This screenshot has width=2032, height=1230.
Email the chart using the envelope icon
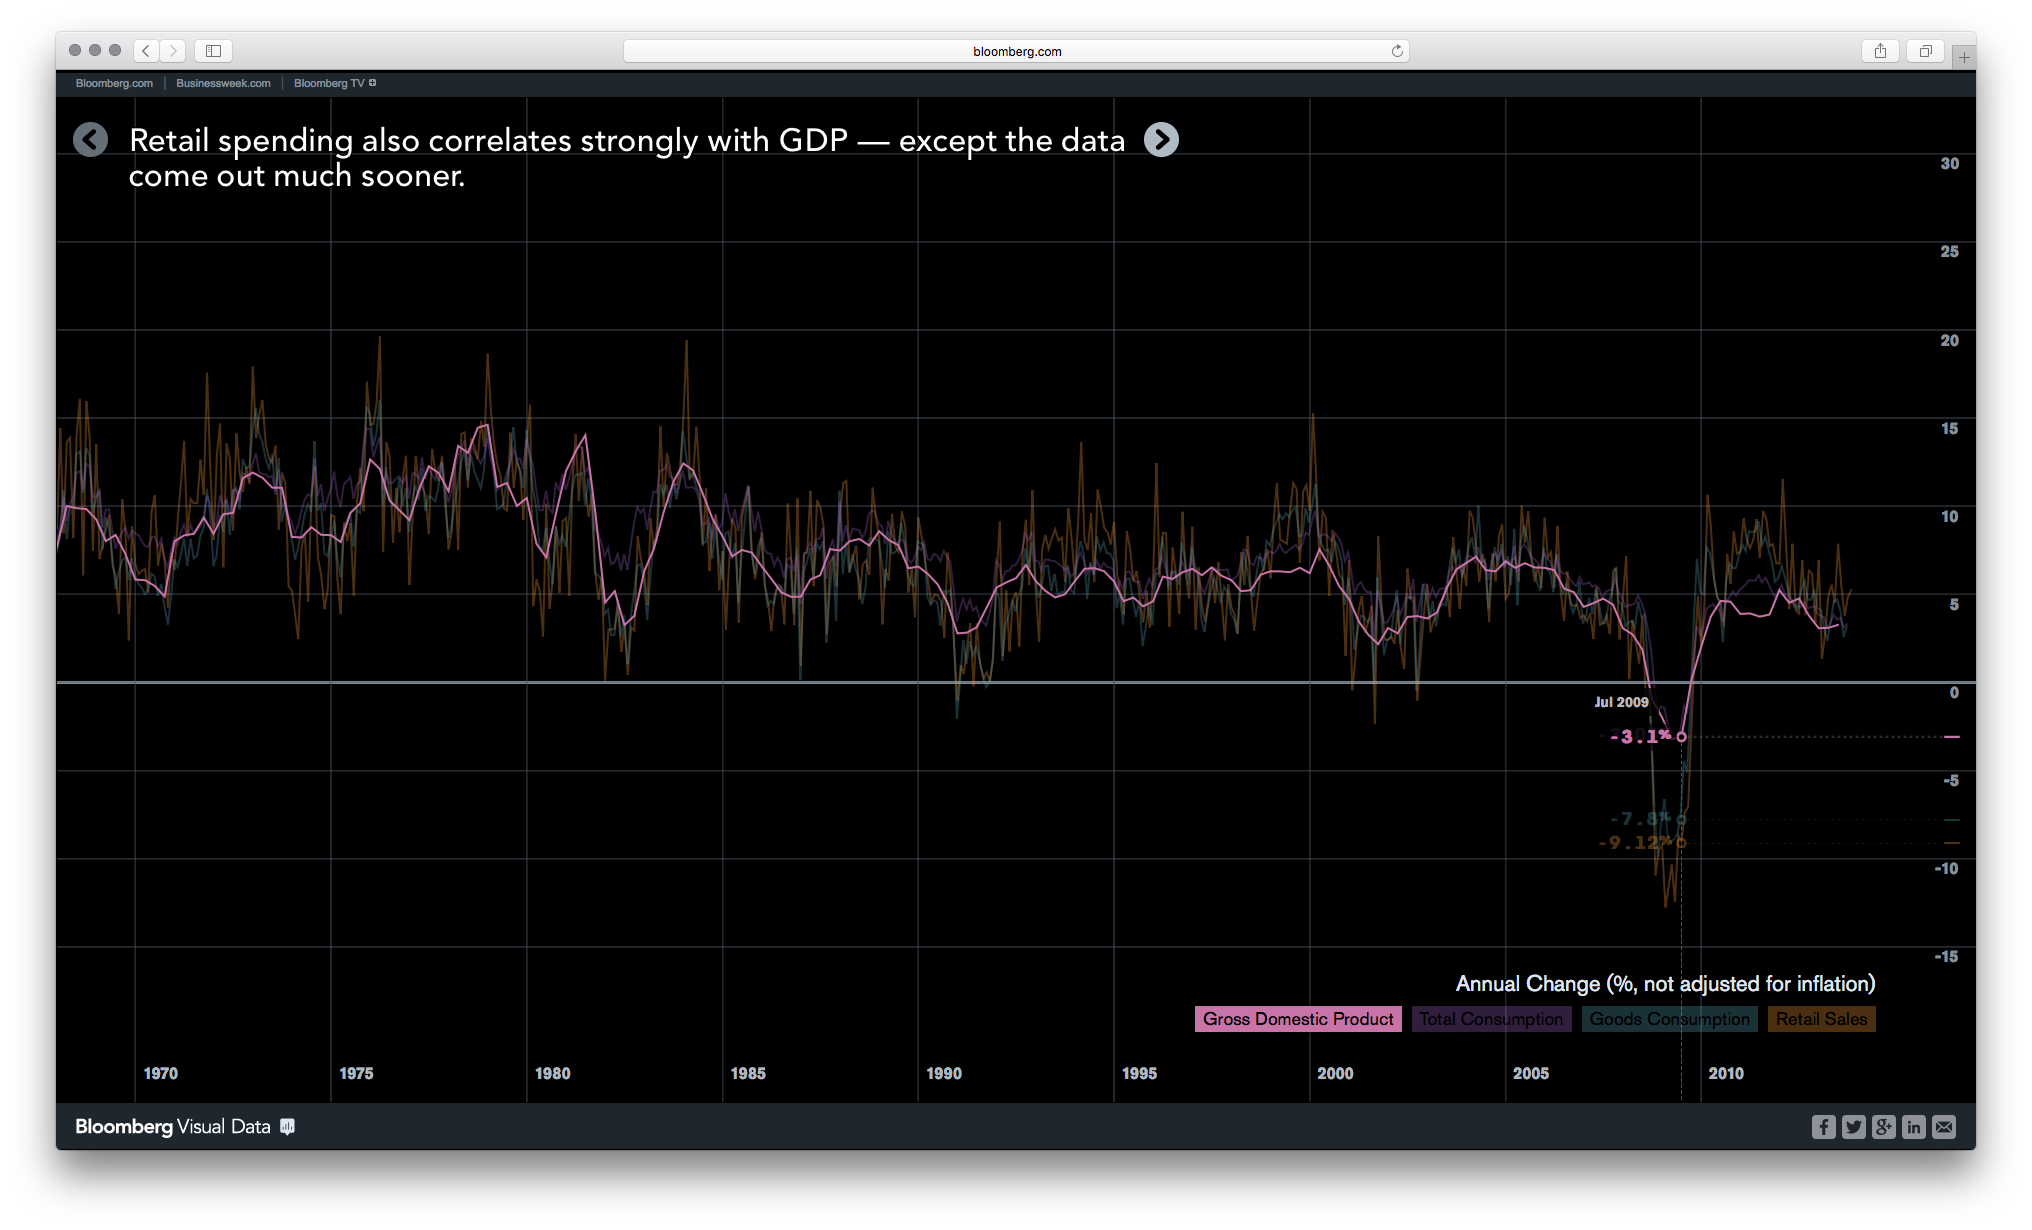click(x=1944, y=1127)
